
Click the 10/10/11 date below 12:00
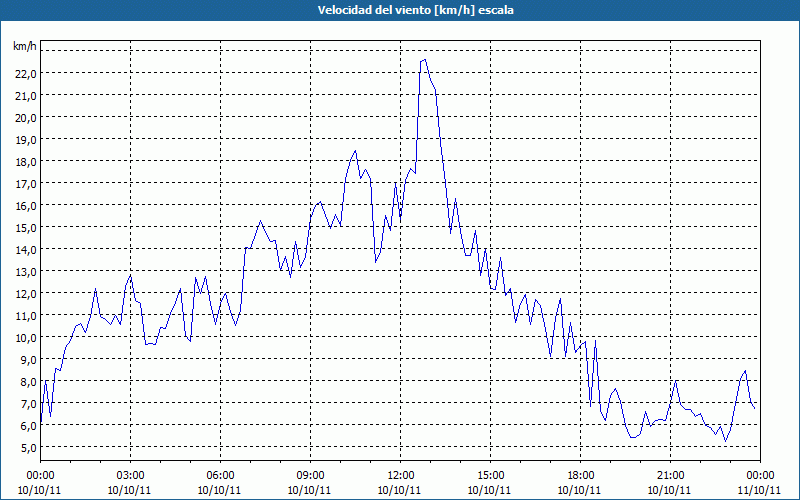click(400, 490)
